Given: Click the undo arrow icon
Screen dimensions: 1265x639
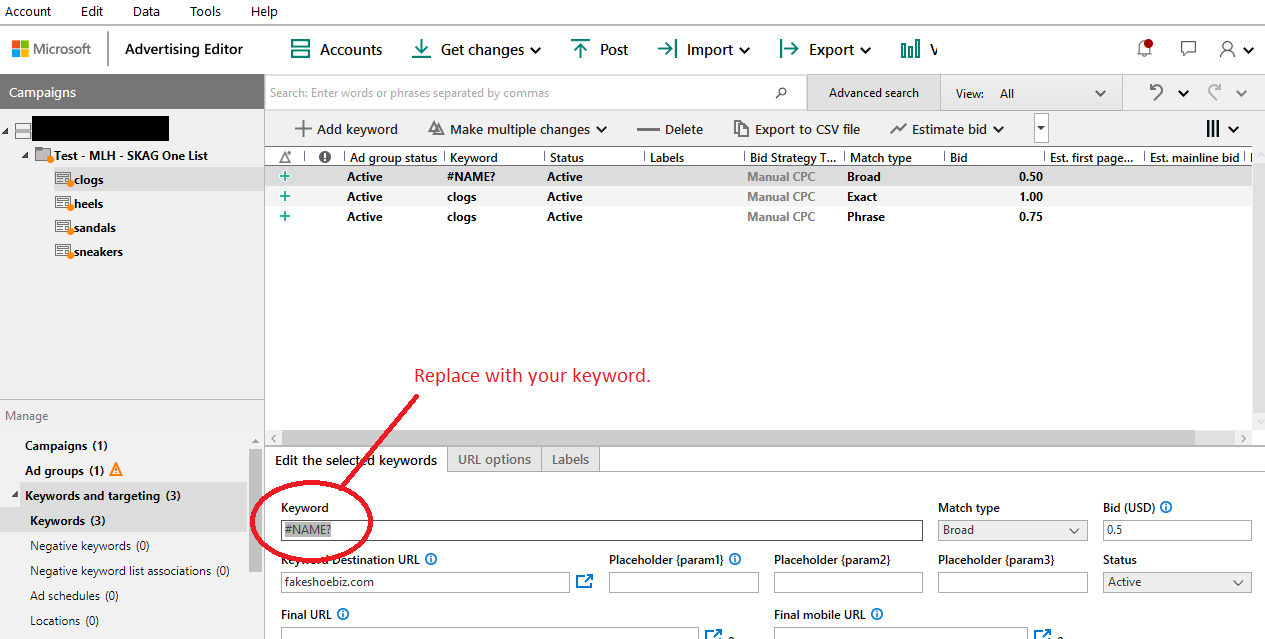Looking at the screenshot, I should pyautogui.click(x=1157, y=93).
